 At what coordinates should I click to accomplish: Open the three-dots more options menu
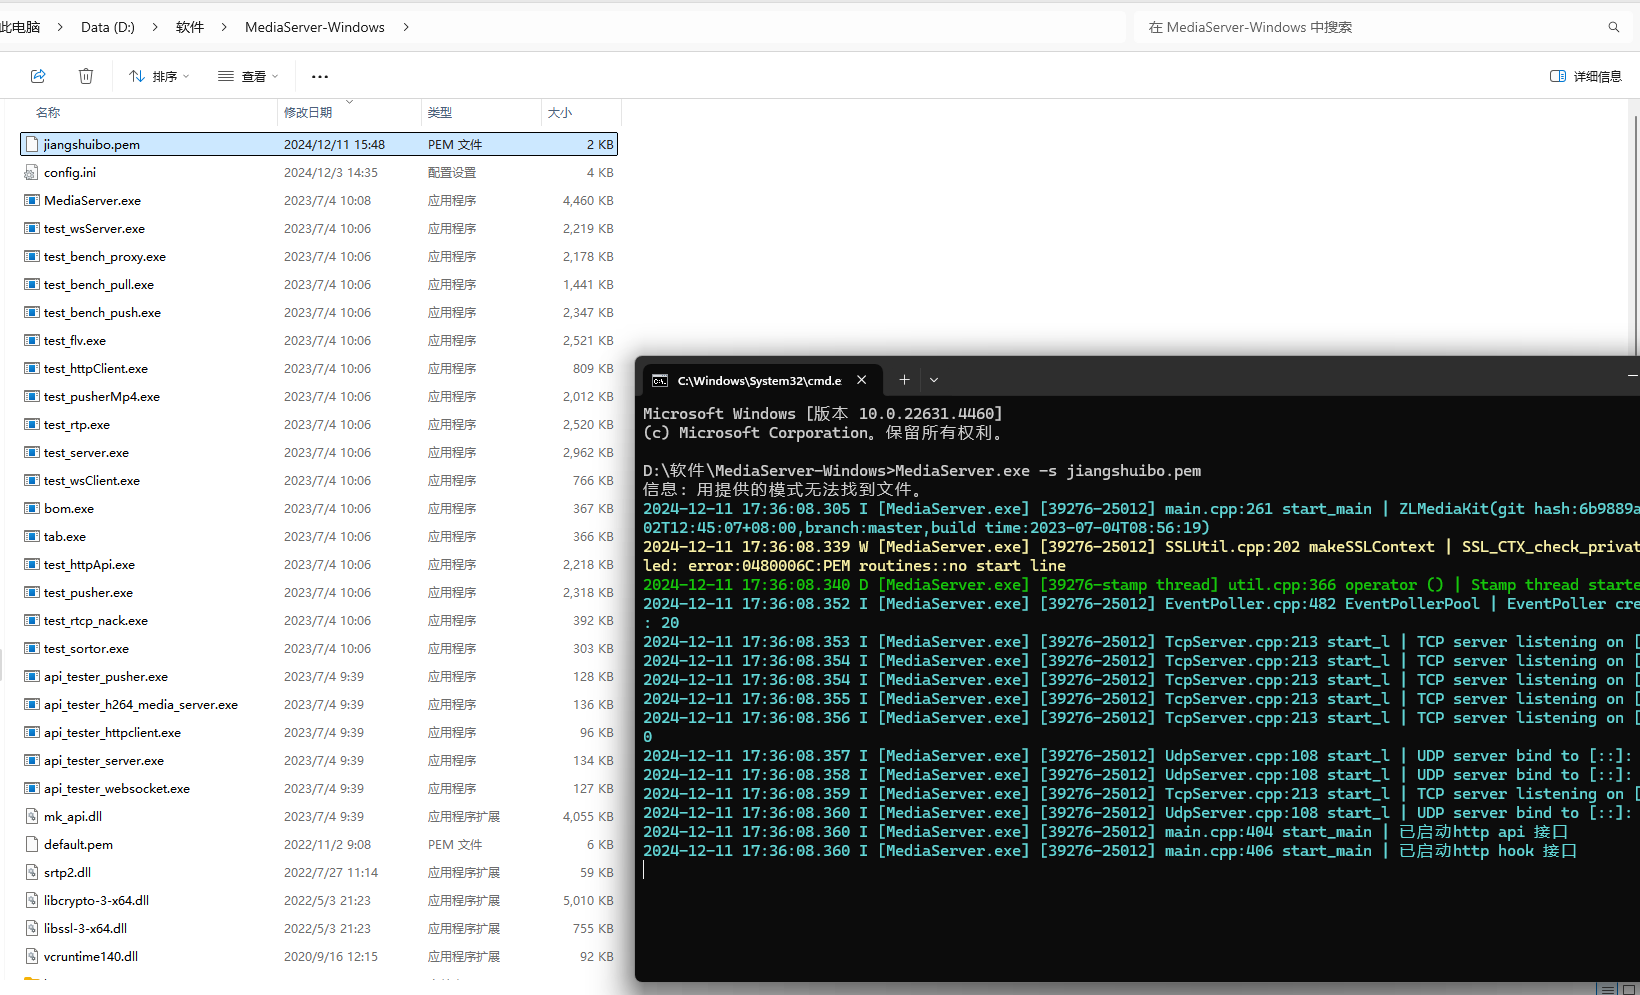(x=320, y=76)
